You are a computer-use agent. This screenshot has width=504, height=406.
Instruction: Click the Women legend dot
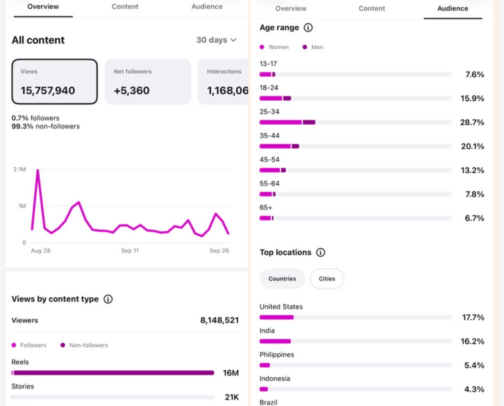click(x=262, y=47)
